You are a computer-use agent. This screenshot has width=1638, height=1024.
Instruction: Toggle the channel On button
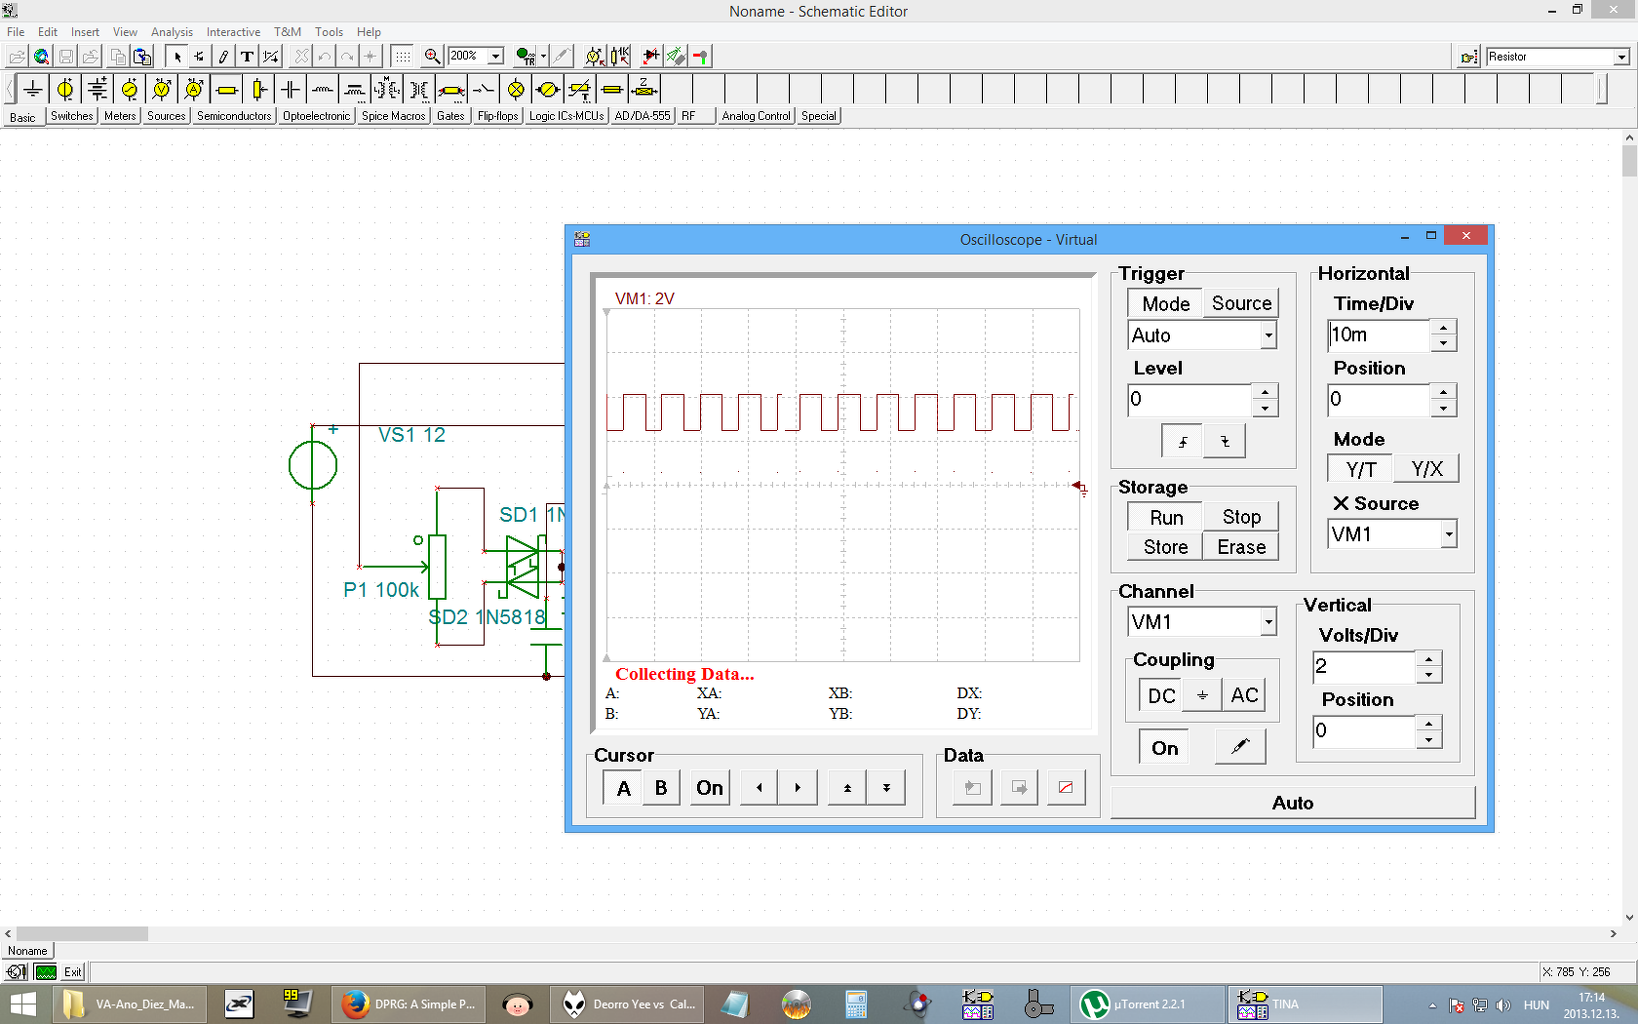click(1164, 748)
